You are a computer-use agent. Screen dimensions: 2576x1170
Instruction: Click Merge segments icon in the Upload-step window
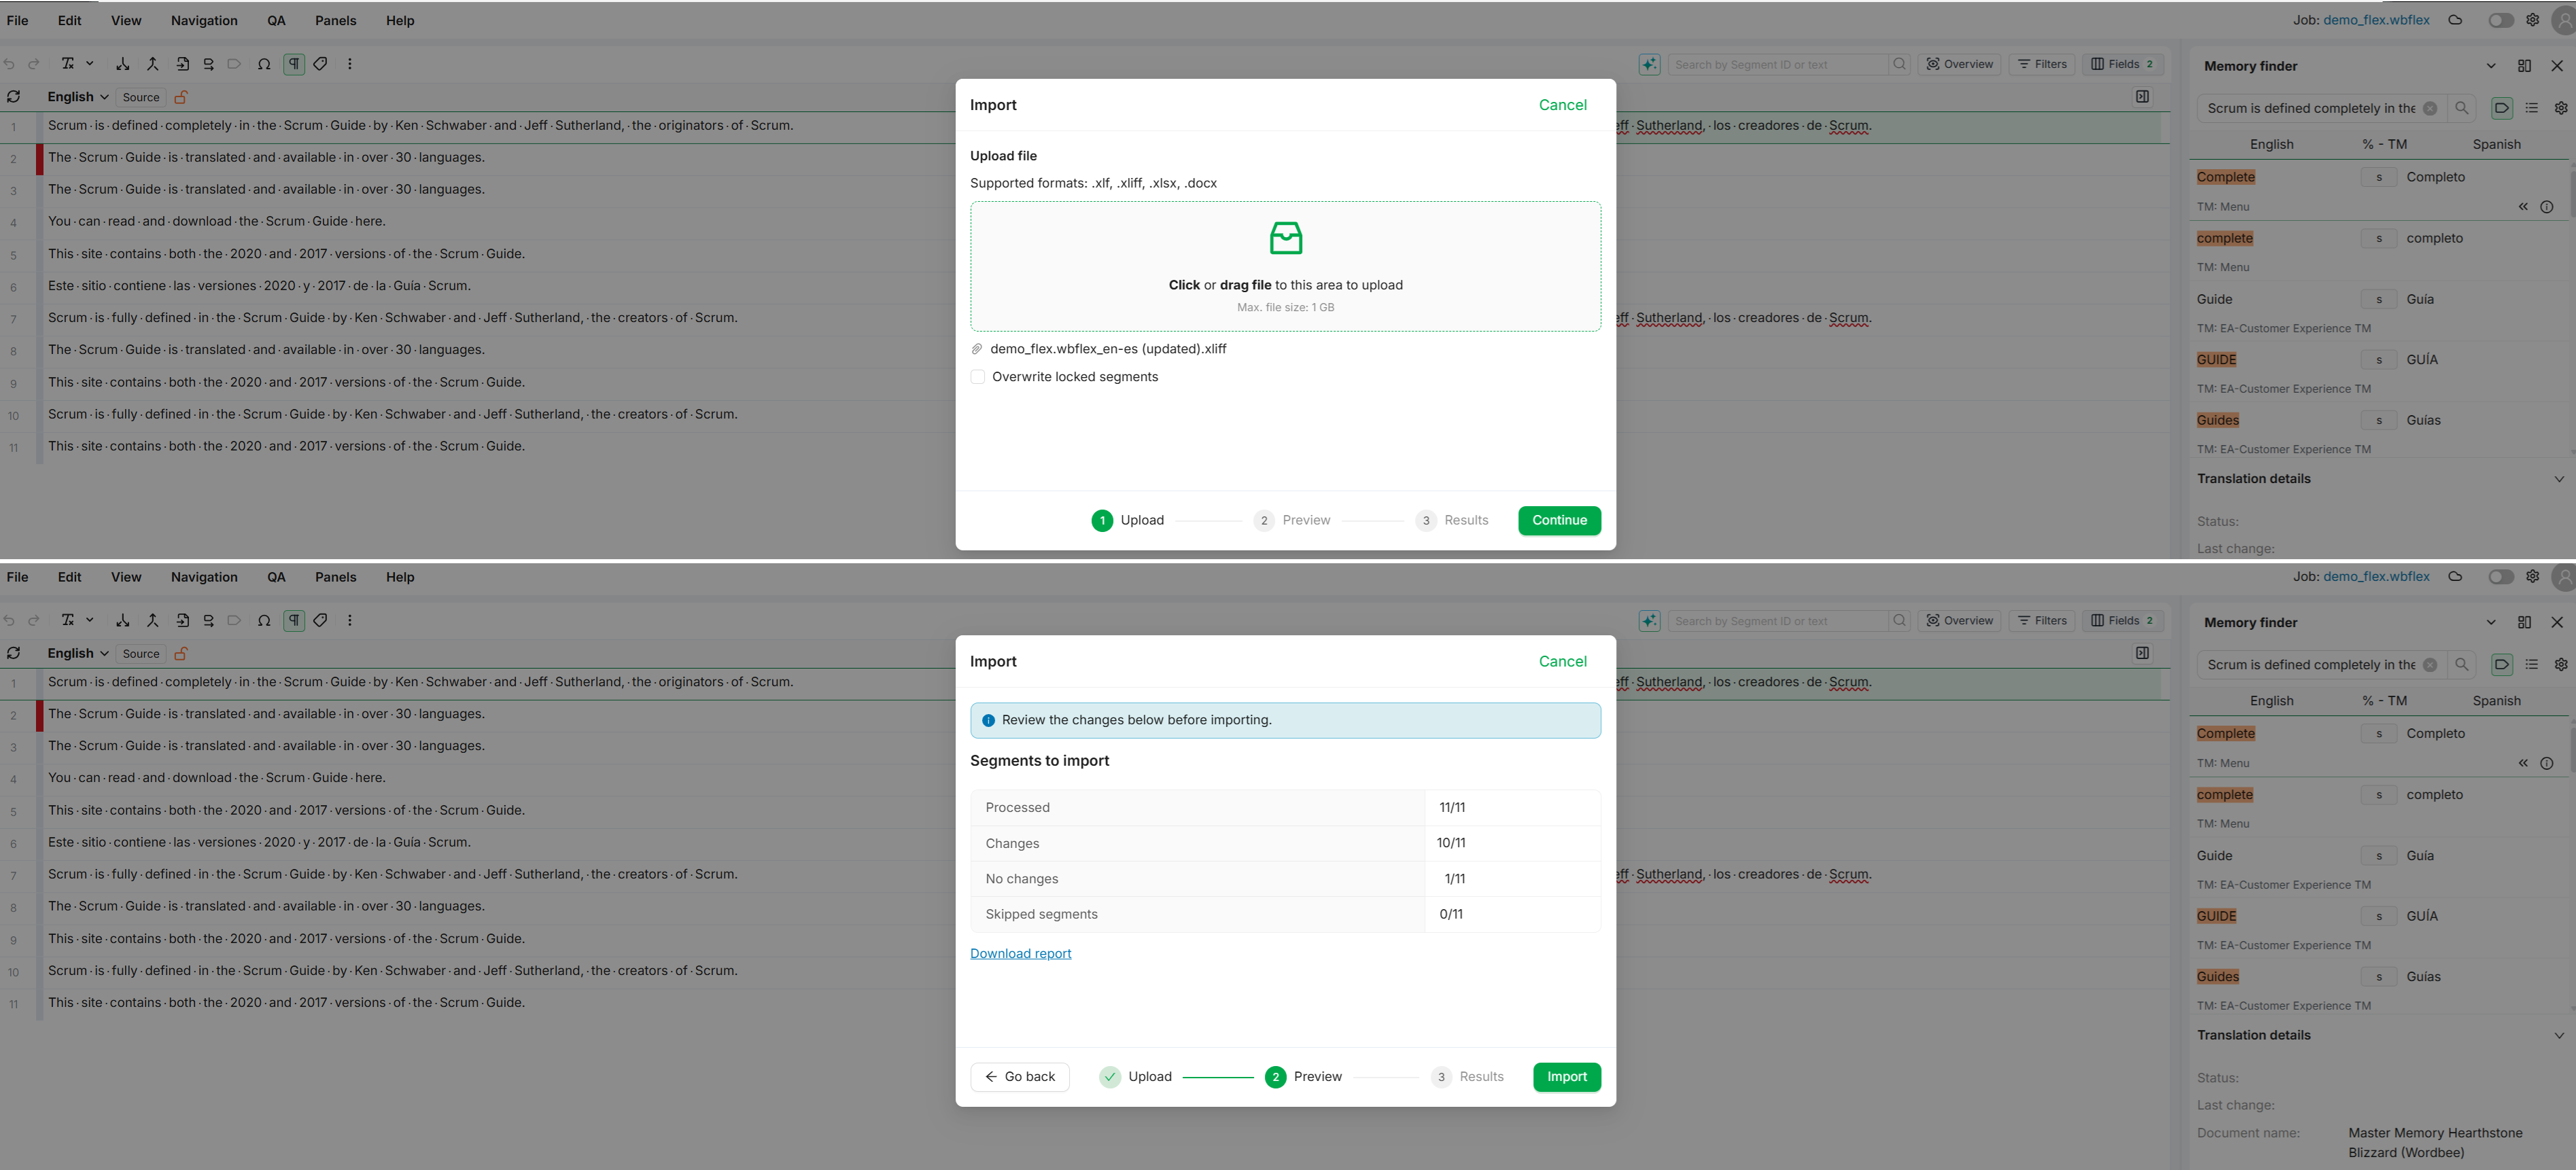point(153,64)
